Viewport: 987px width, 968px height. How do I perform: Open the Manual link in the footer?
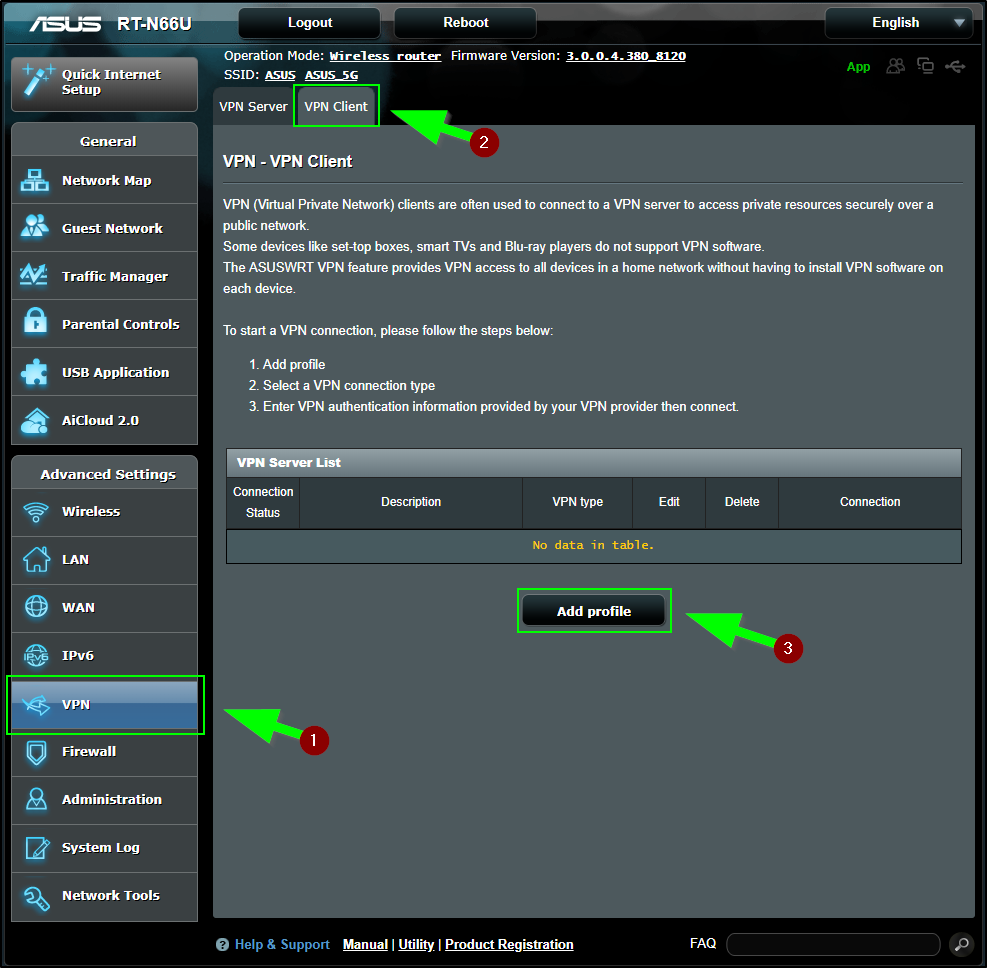tap(365, 944)
